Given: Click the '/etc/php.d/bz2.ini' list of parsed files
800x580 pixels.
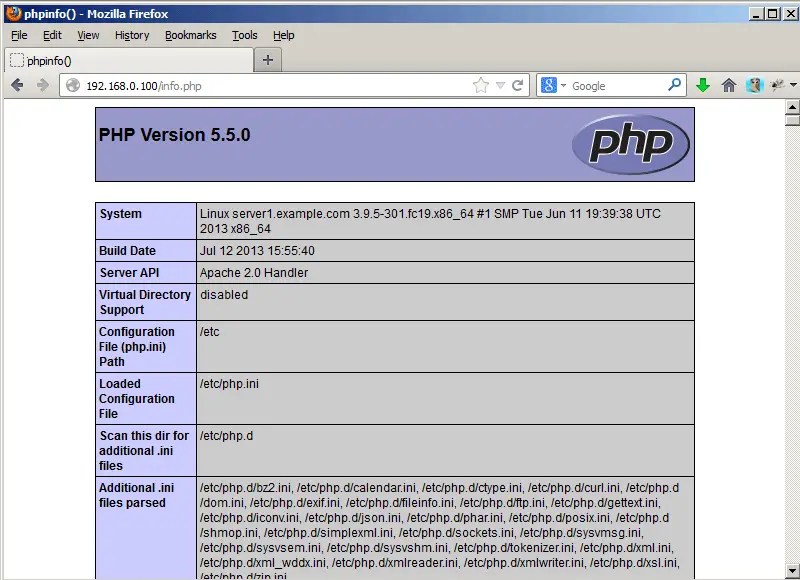Looking at the screenshot, I should 439,531.
